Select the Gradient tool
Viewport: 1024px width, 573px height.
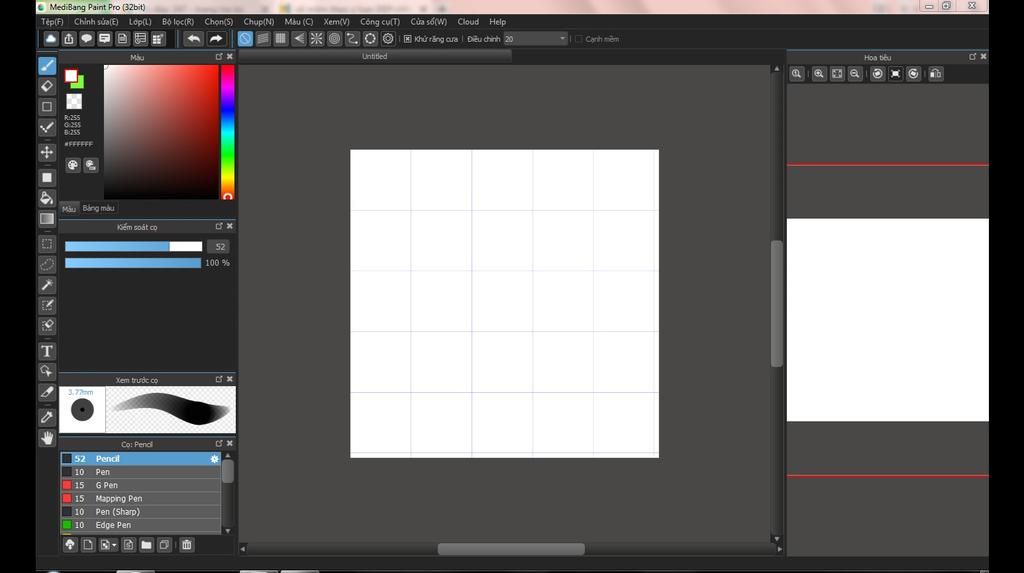(47, 219)
